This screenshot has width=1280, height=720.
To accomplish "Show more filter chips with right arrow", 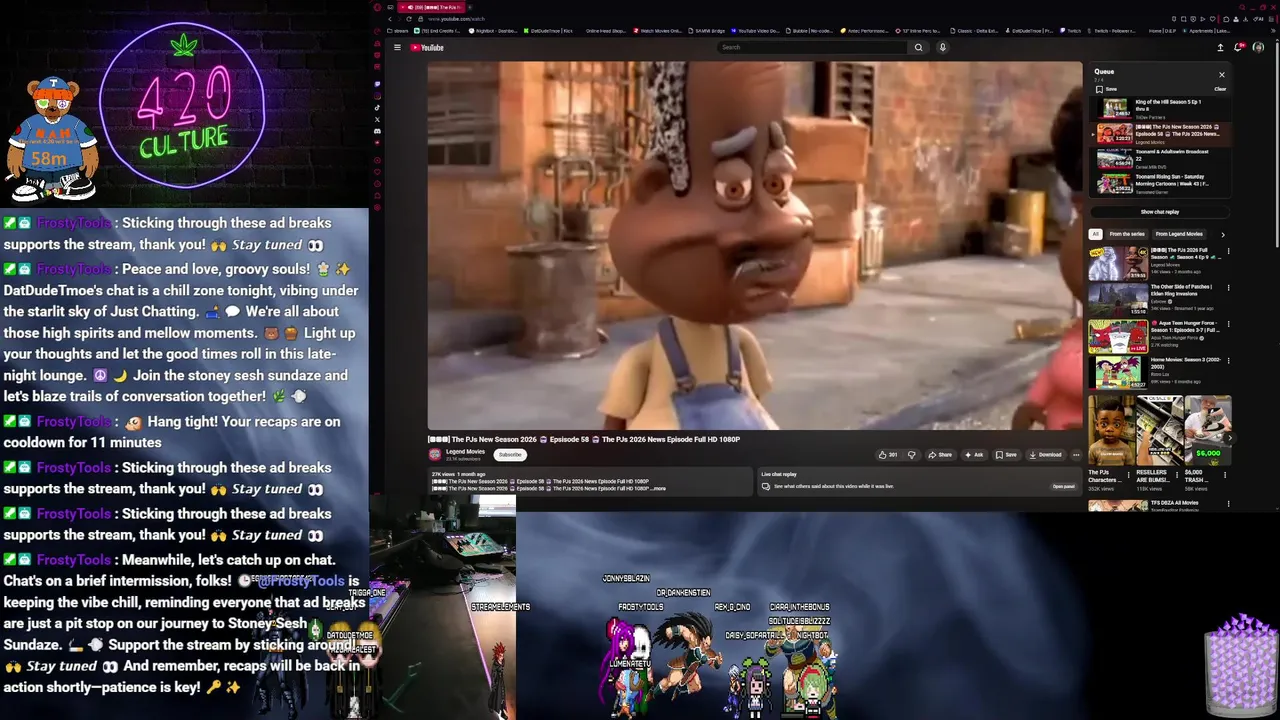I will pos(1222,234).
